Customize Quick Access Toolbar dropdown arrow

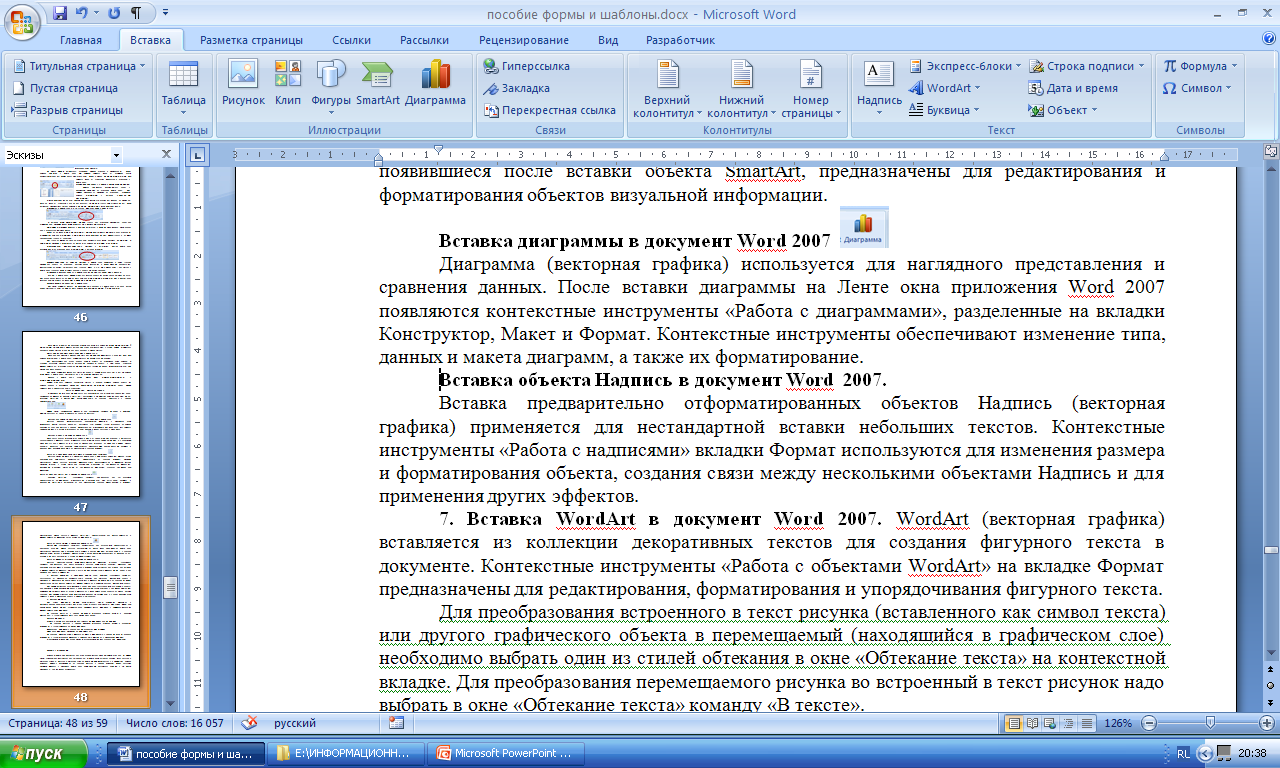tap(165, 15)
